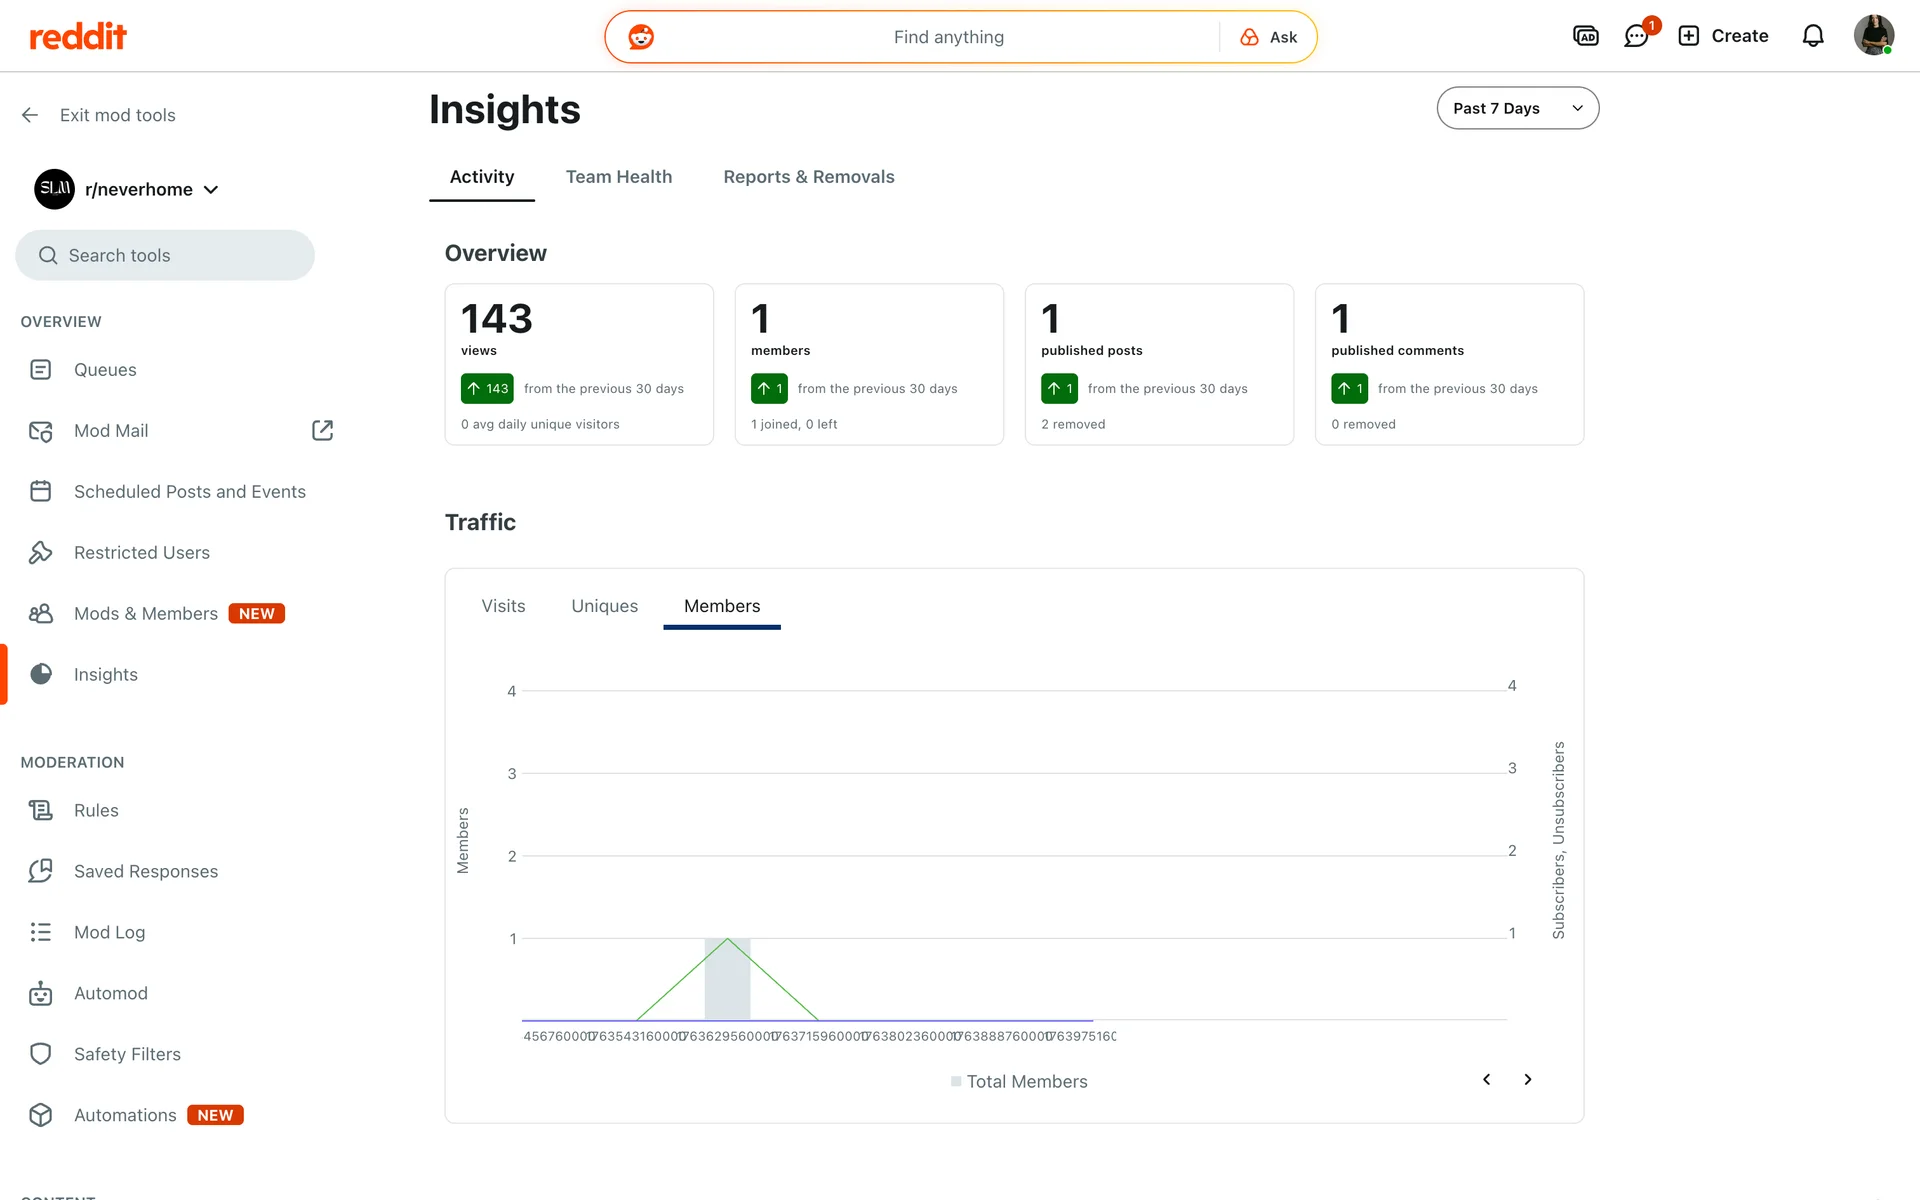
Task: Click the advertise AD icon
Action: pyautogui.click(x=1585, y=37)
